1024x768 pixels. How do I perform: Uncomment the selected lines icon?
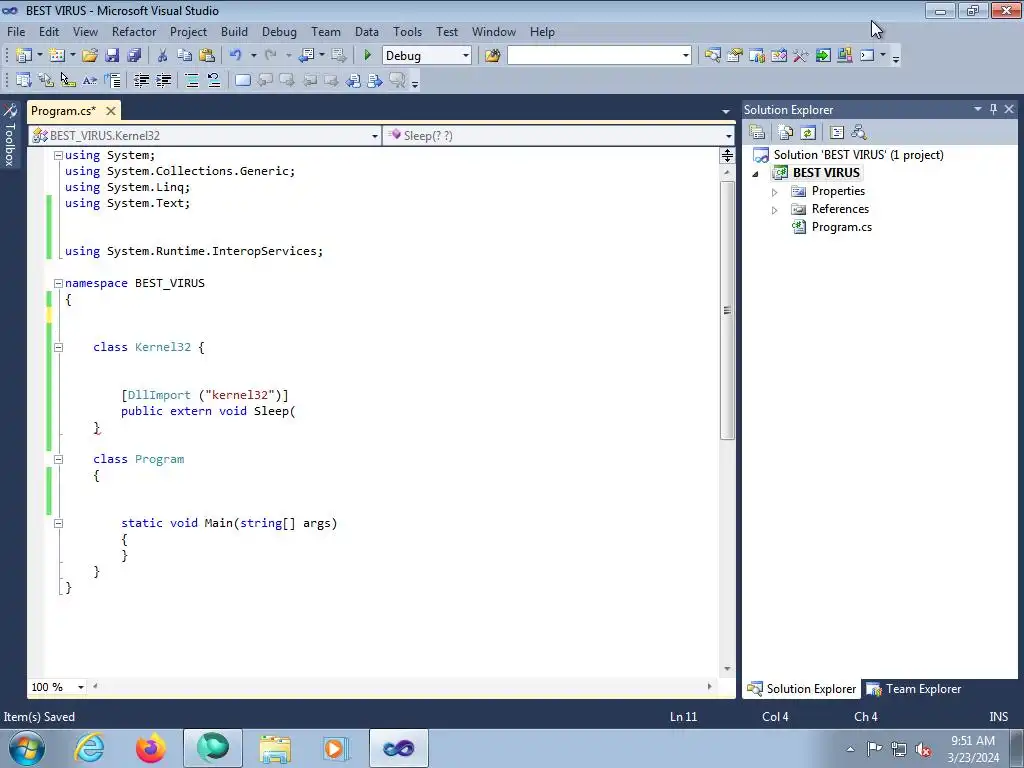click(214, 80)
